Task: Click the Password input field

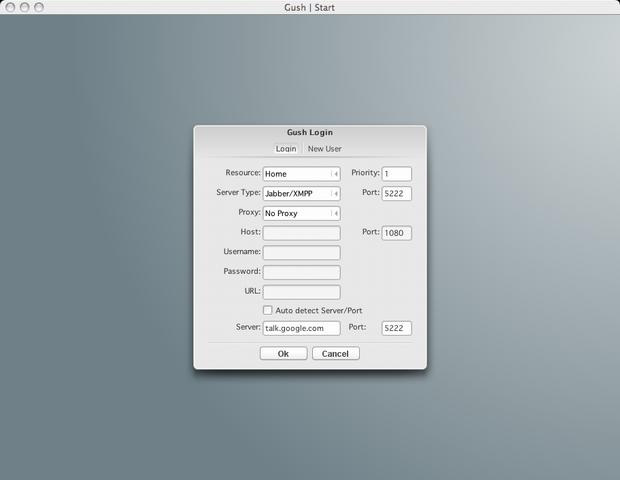Action: 301,272
